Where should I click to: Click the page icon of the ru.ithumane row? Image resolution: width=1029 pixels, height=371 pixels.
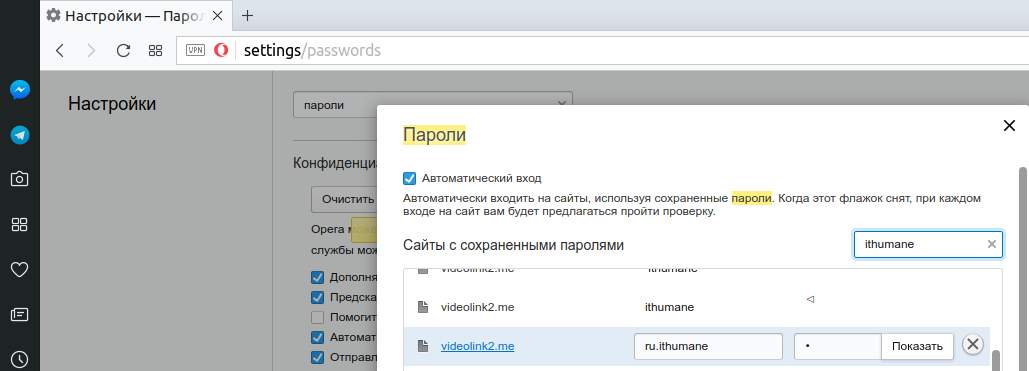[423, 345]
